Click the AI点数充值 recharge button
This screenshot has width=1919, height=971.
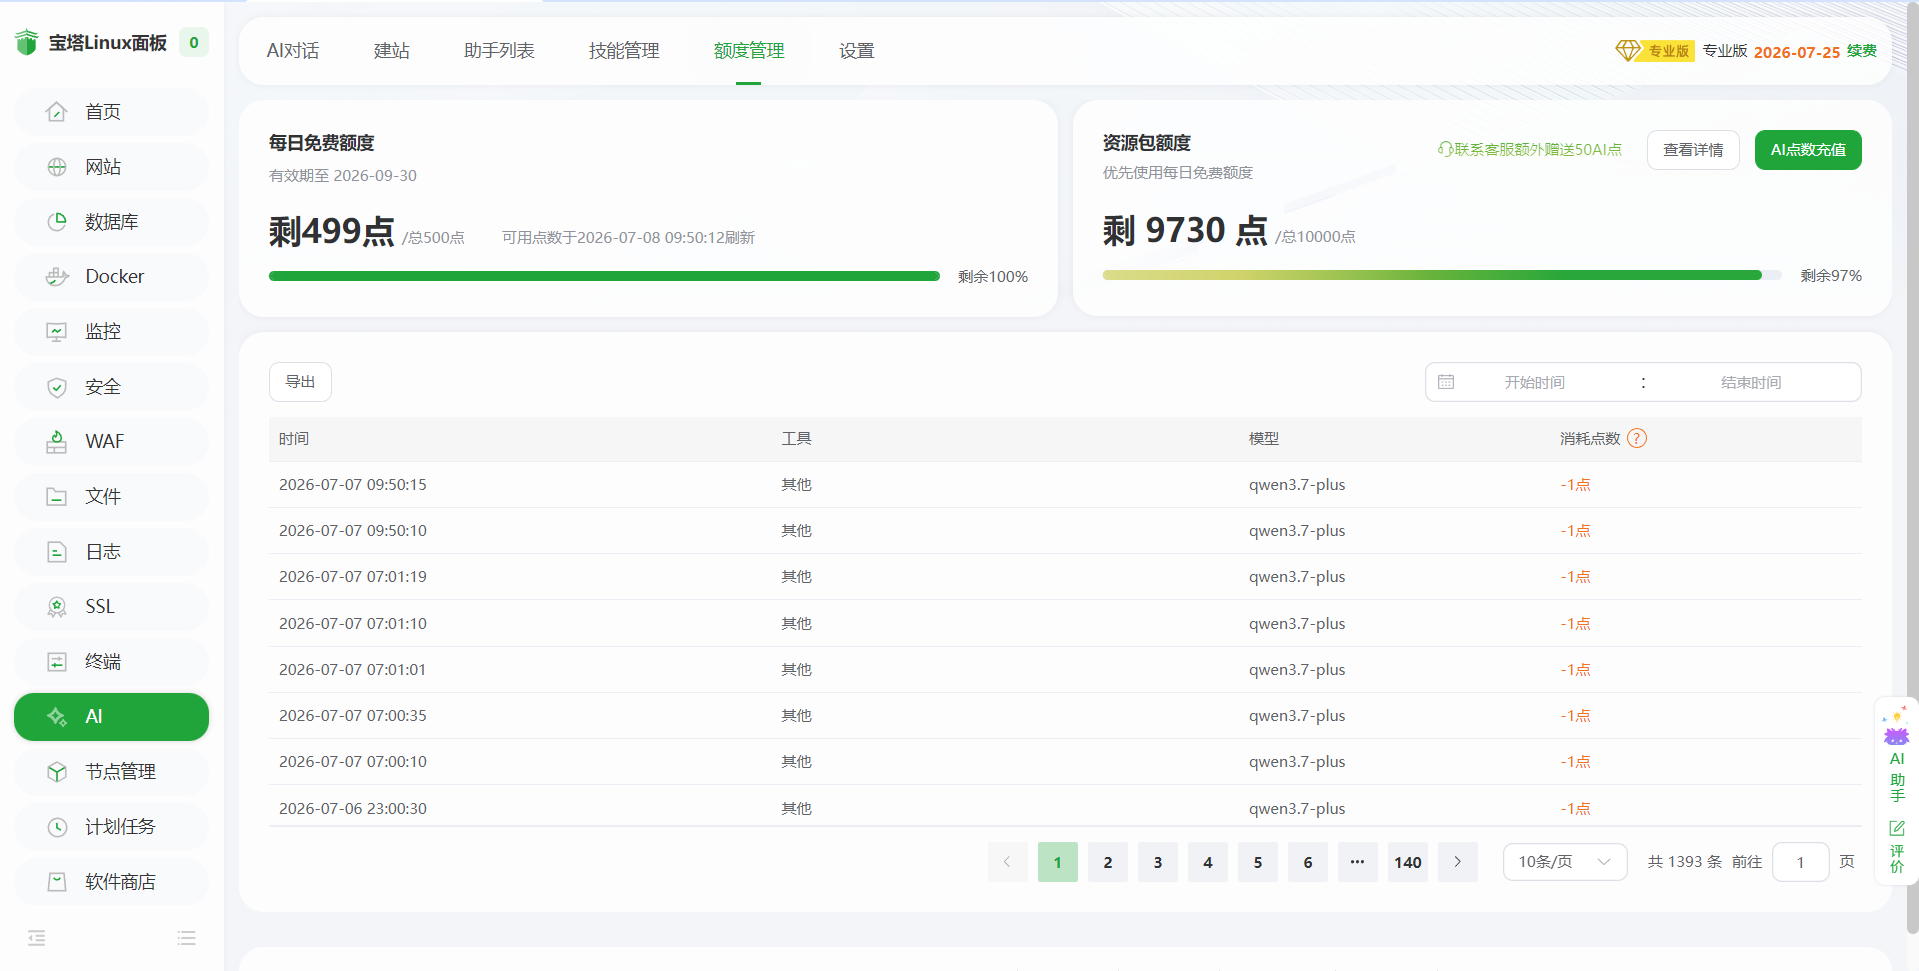(x=1808, y=150)
